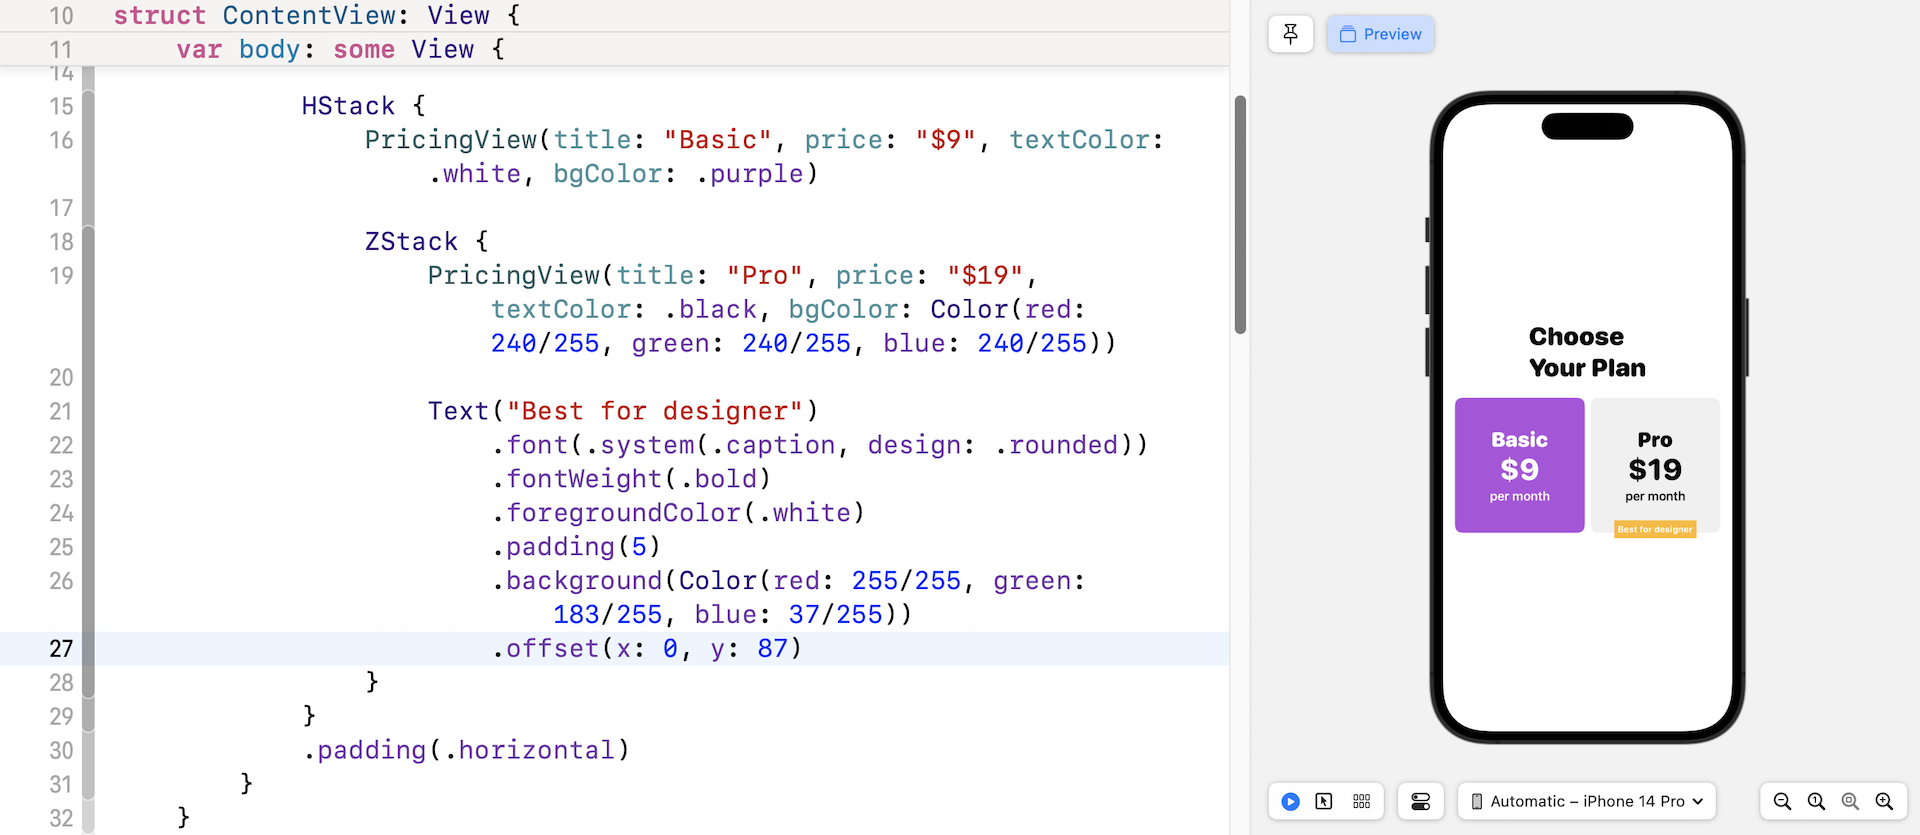Viewport: 1920px width, 835px height.
Task: Click .foregroundColor(.white) on line 24
Action: point(678,513)
